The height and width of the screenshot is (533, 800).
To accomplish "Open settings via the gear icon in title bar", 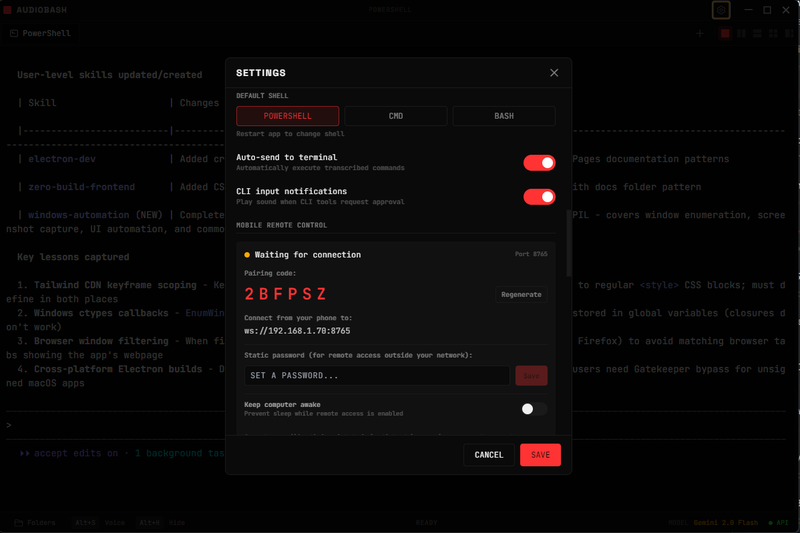I will (x=721, y=10).
